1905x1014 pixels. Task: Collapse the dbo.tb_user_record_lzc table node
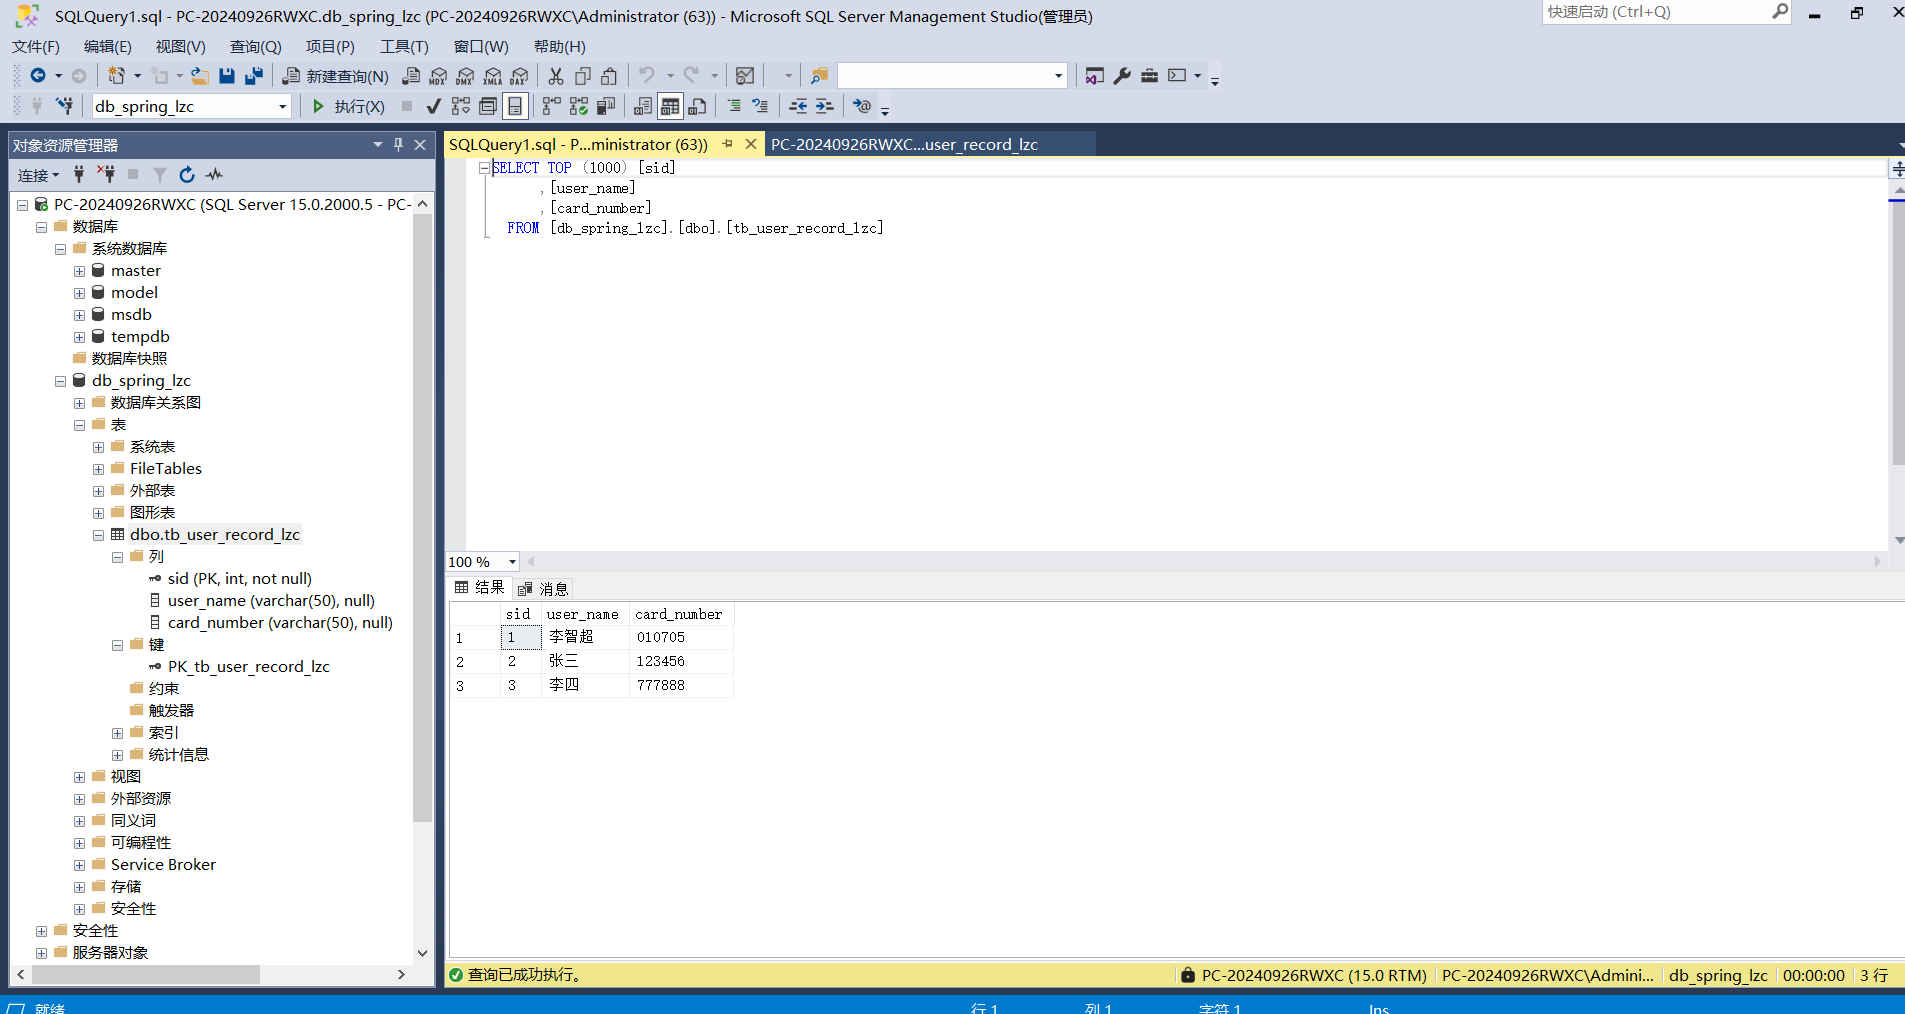pos(98,535)
